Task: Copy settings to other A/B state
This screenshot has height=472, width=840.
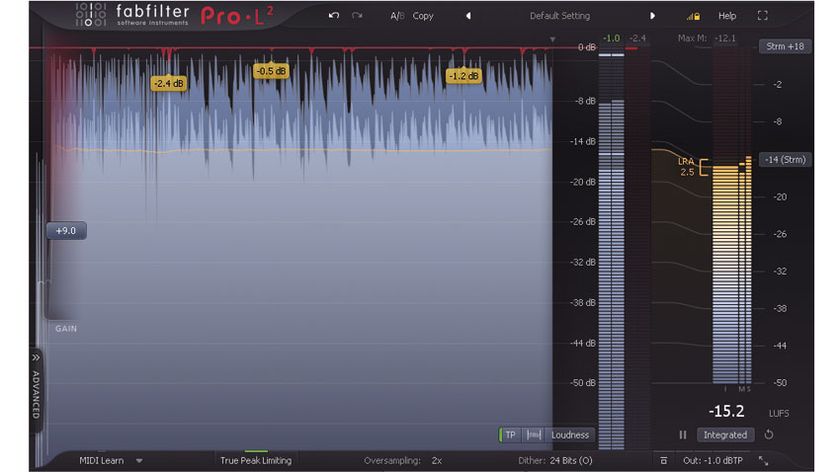Action: (x=423, y=16)
